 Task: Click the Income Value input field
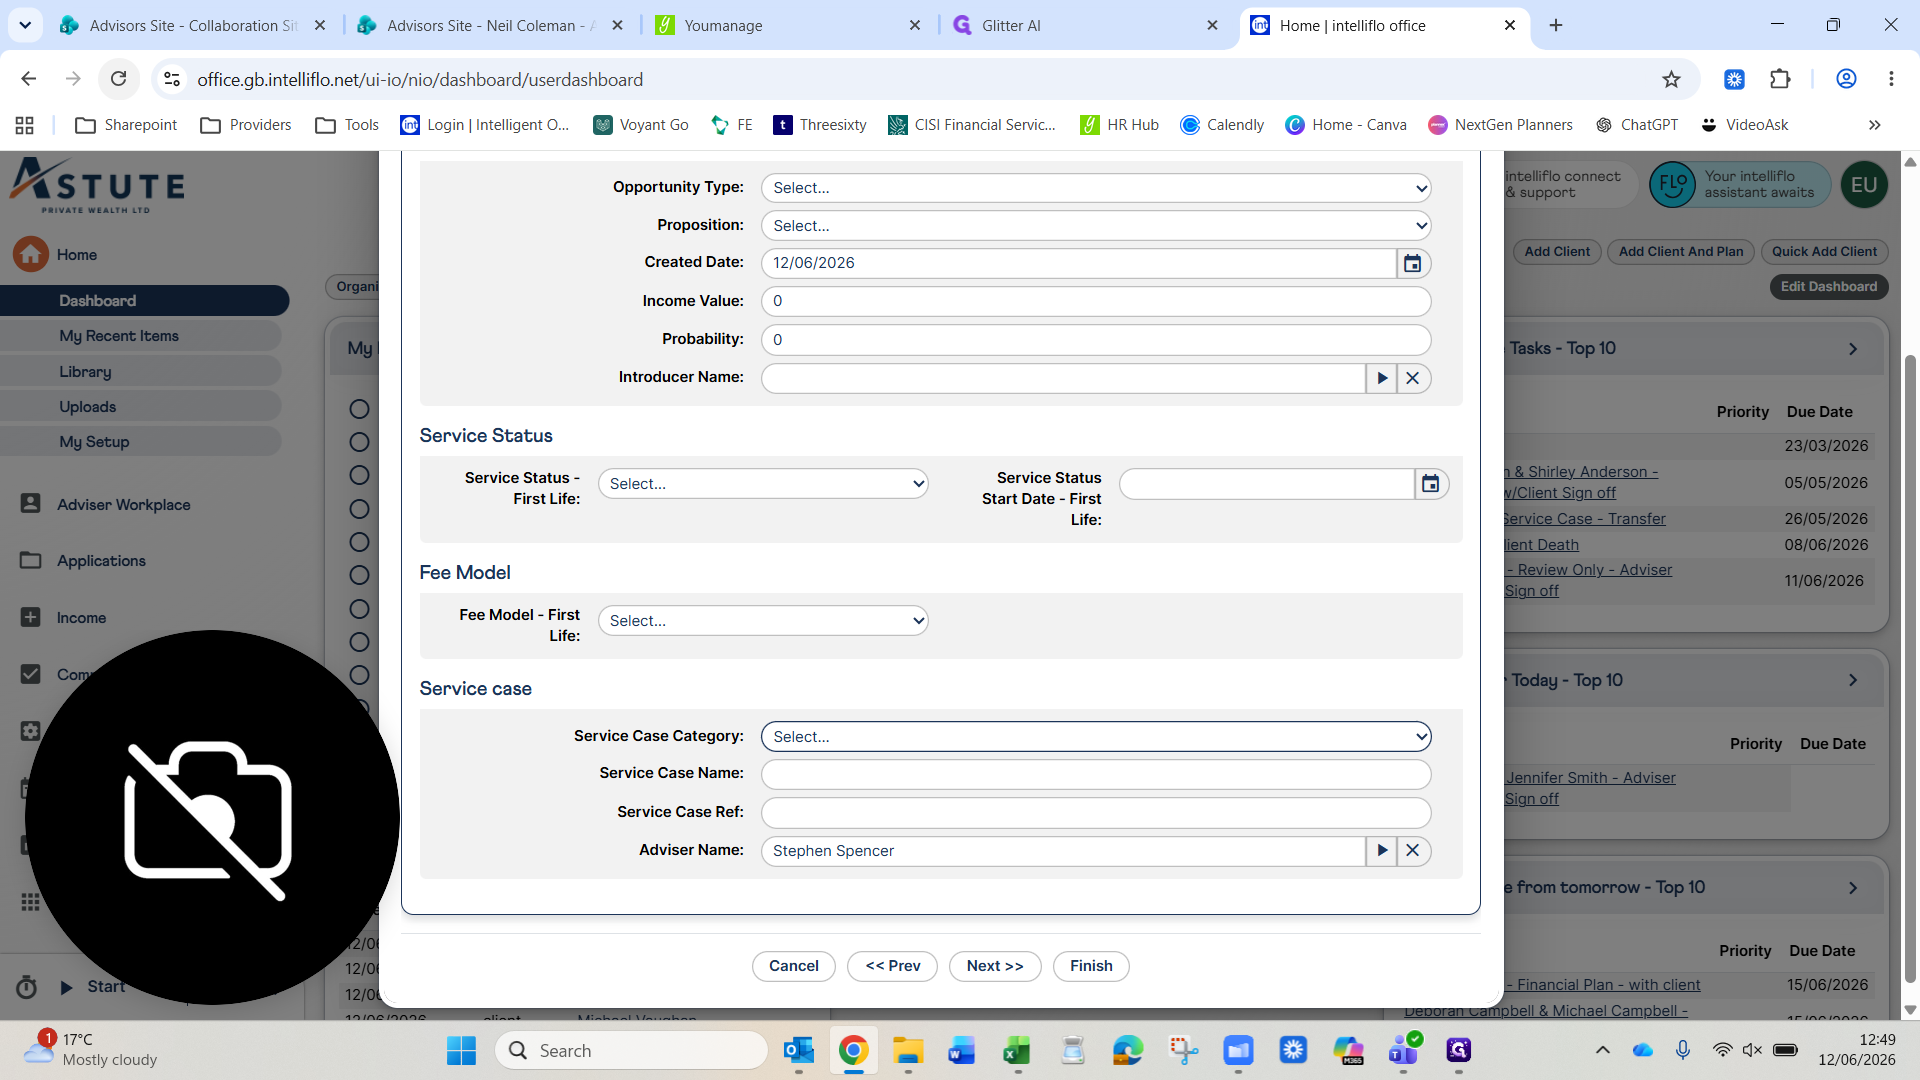(1096, 302)
